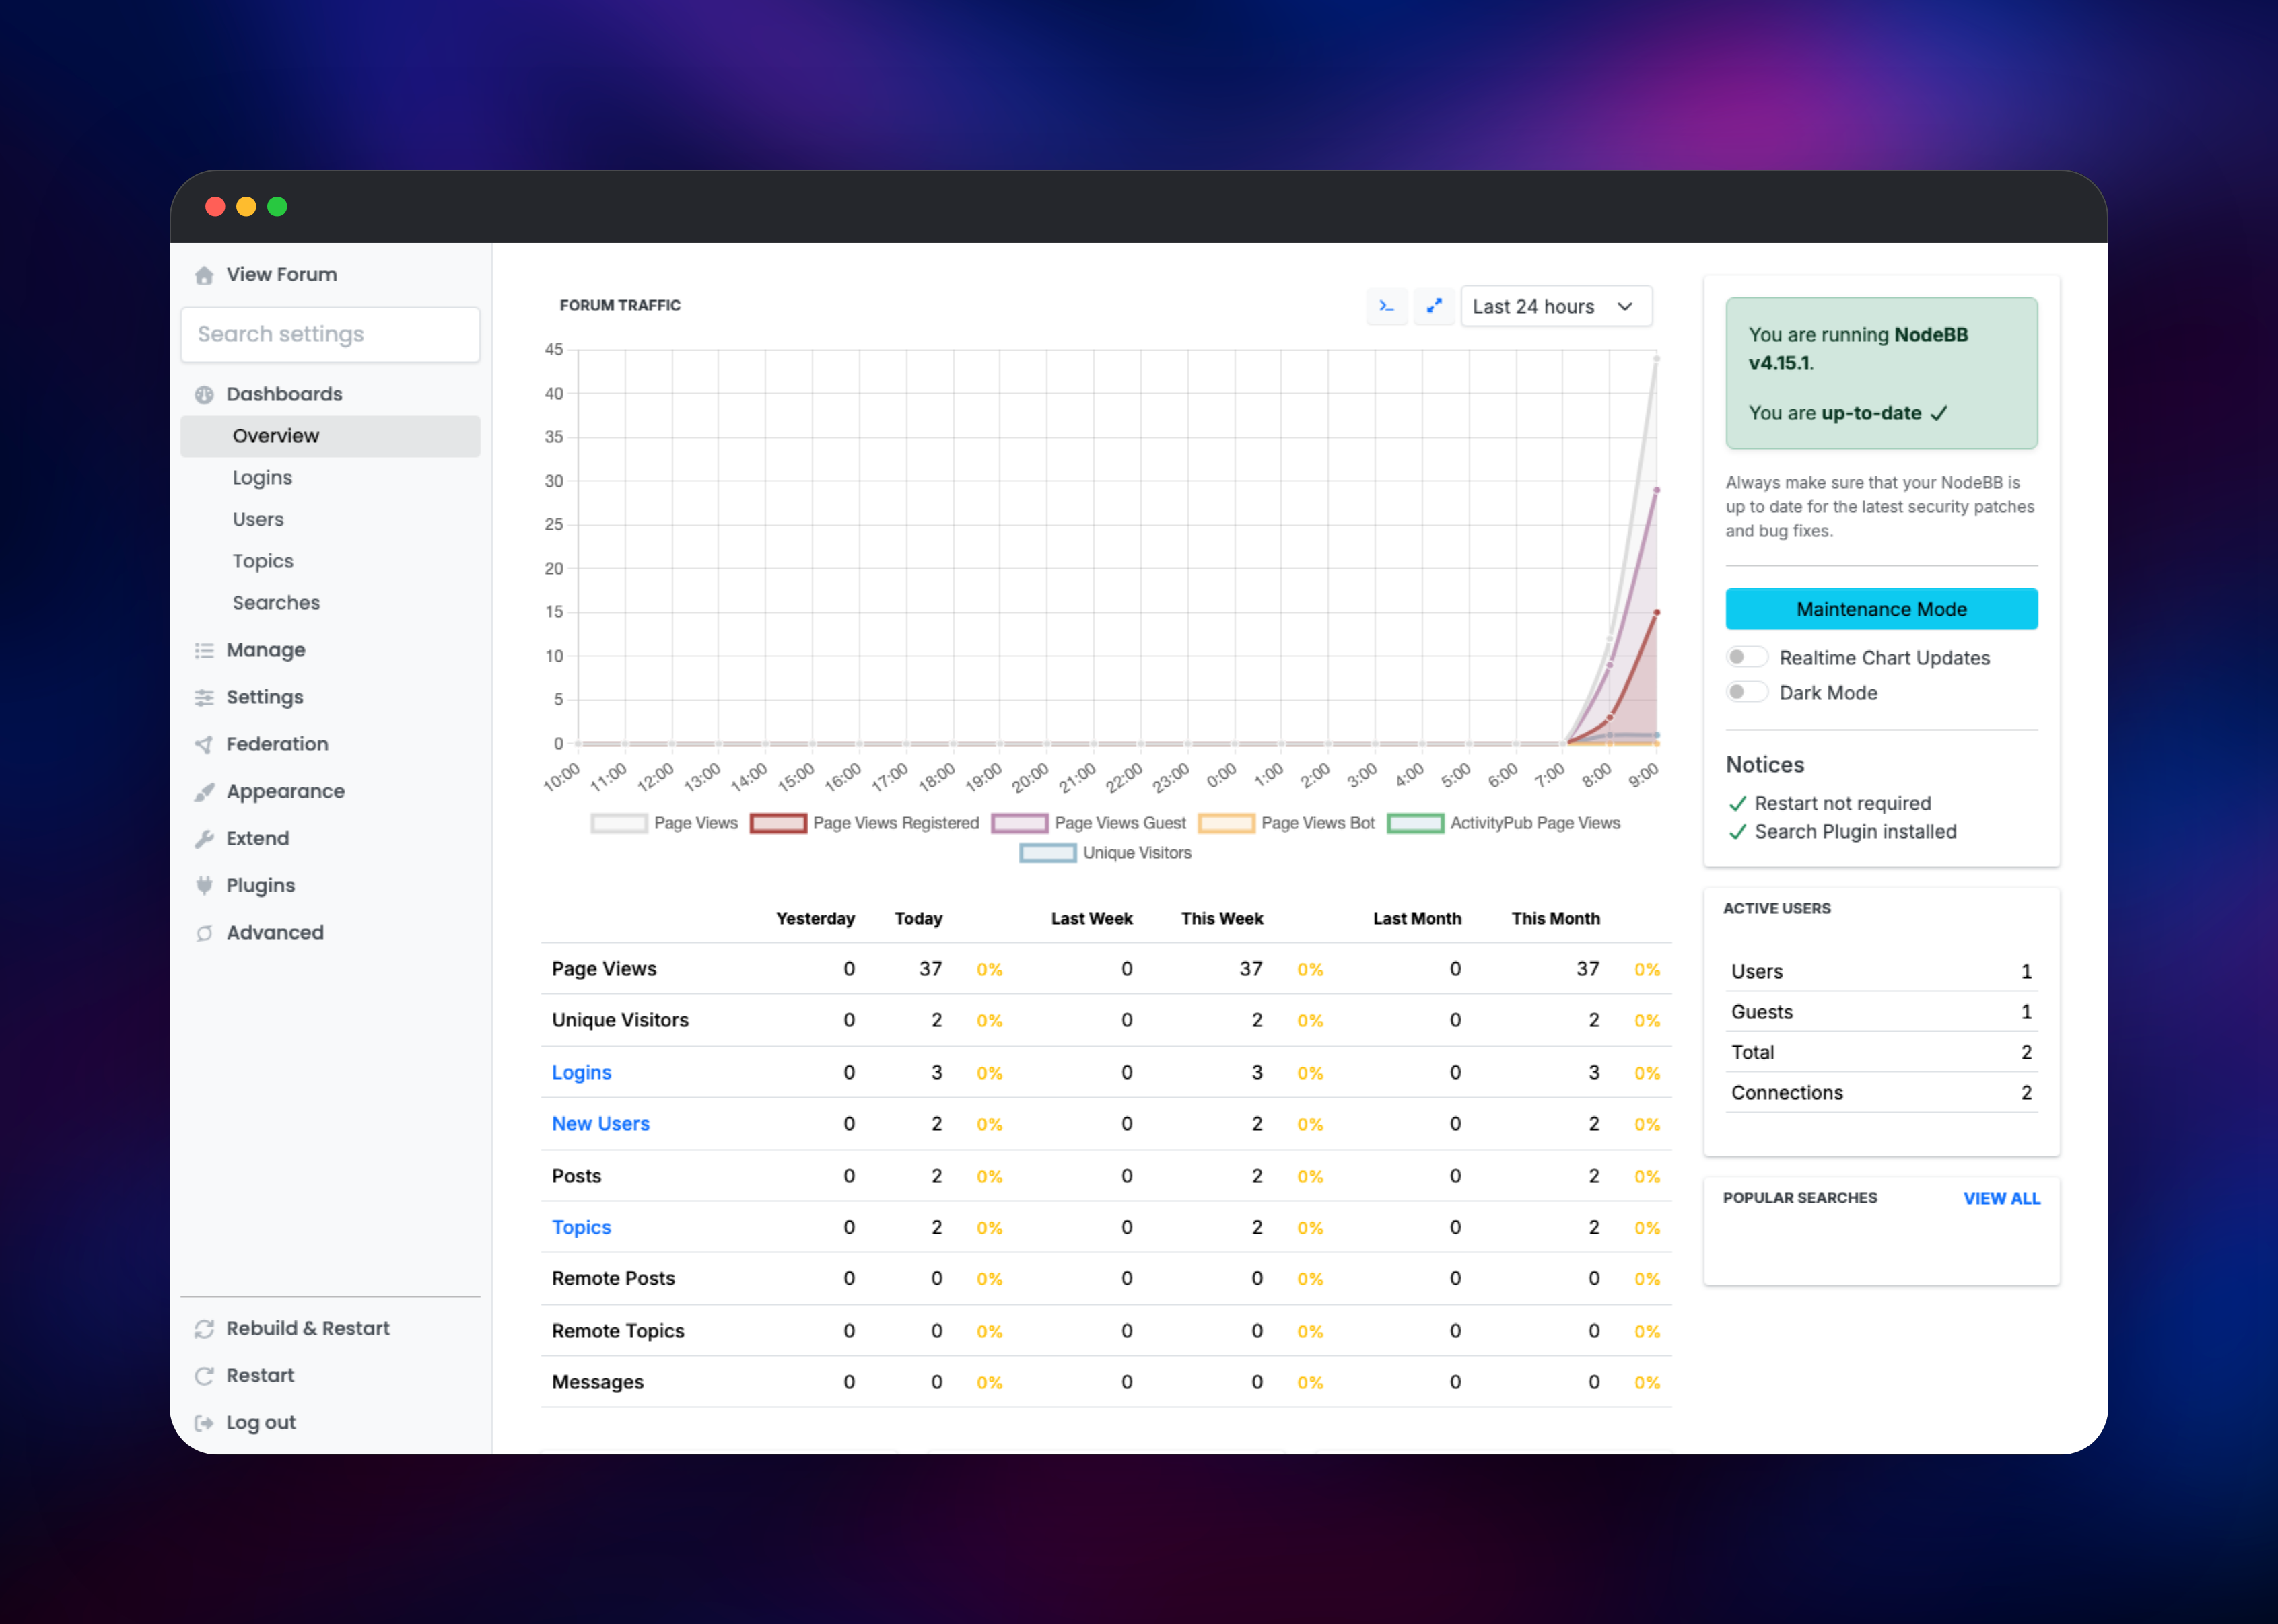Open the Searches dashboard item
The width and height of the screenshot is (2278, 1624).
point(330,603)
